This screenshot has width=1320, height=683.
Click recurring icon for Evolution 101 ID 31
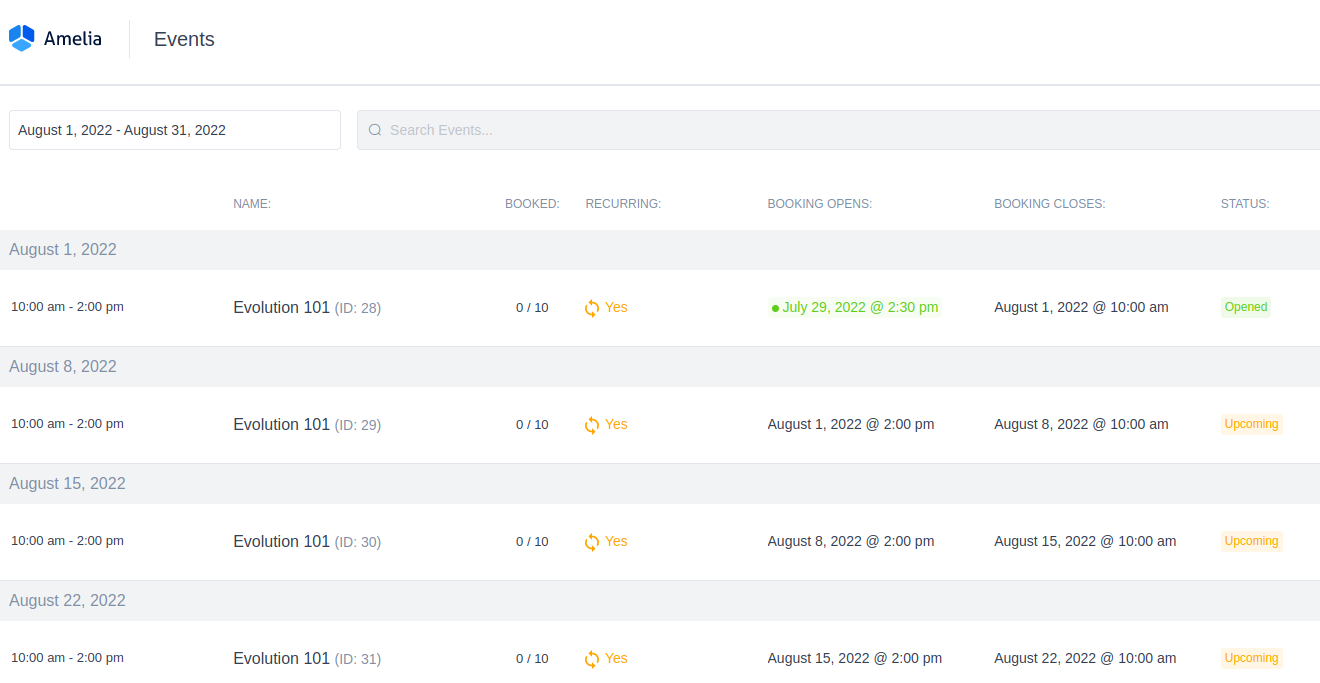[592, 659]
